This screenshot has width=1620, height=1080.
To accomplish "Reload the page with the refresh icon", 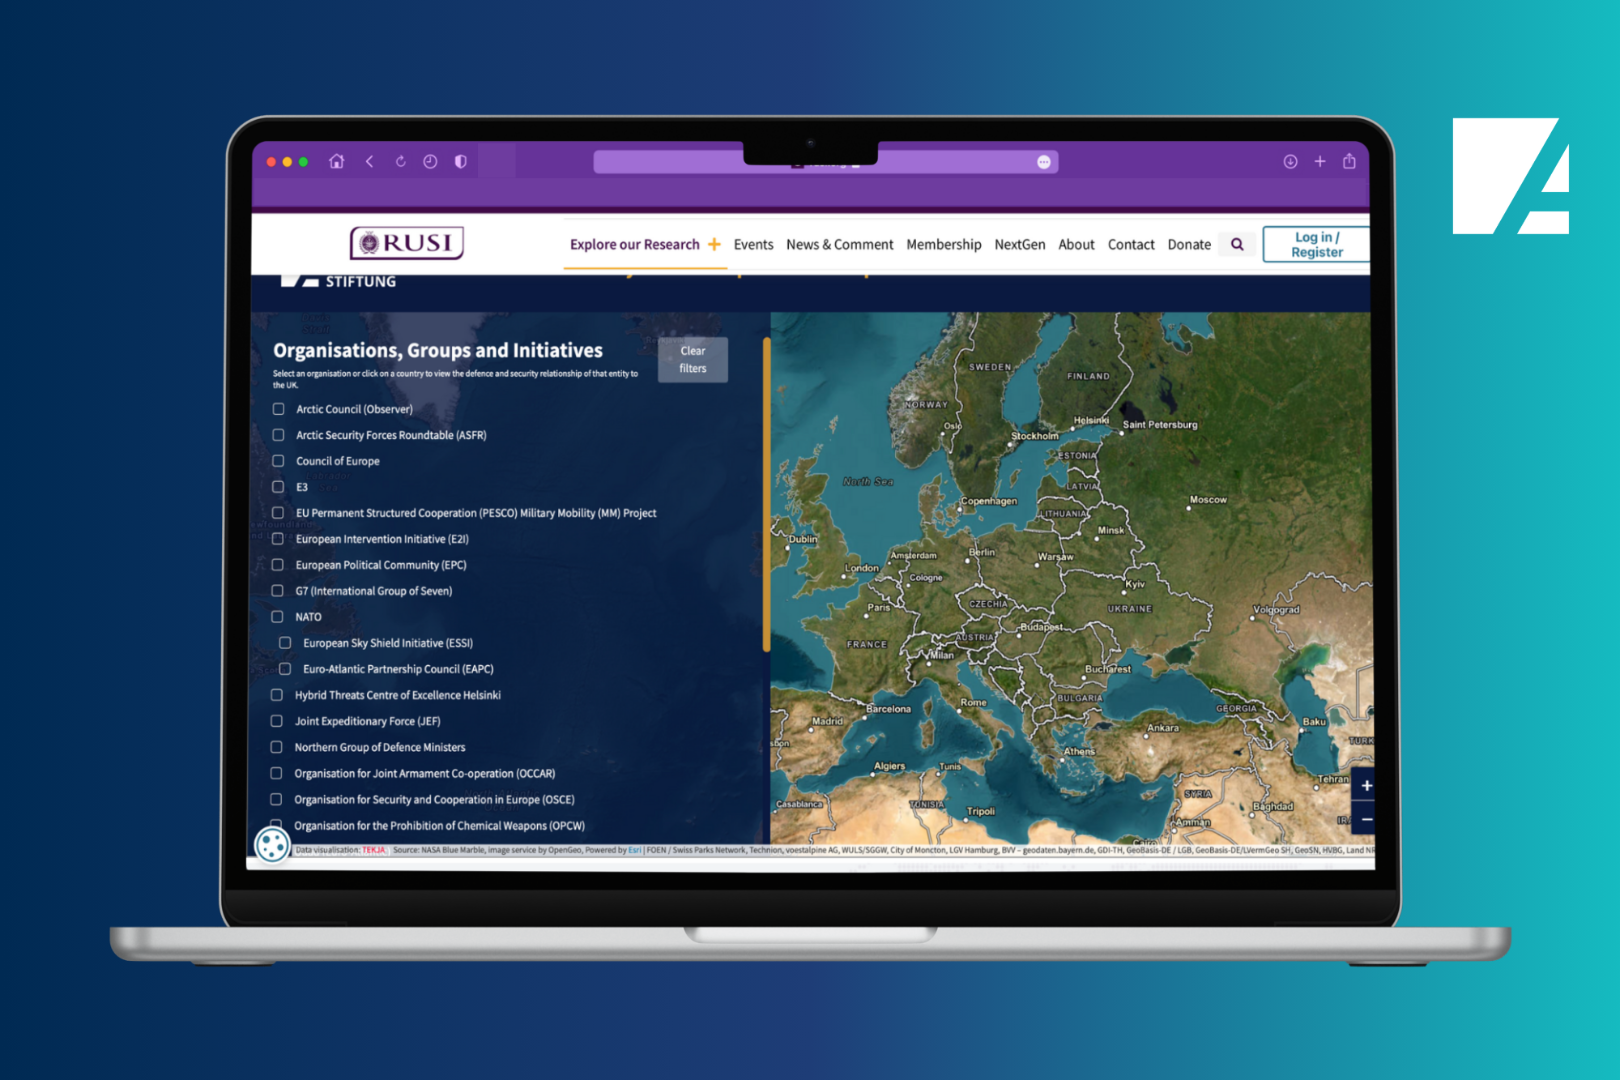I will click(x=400, y=161).
